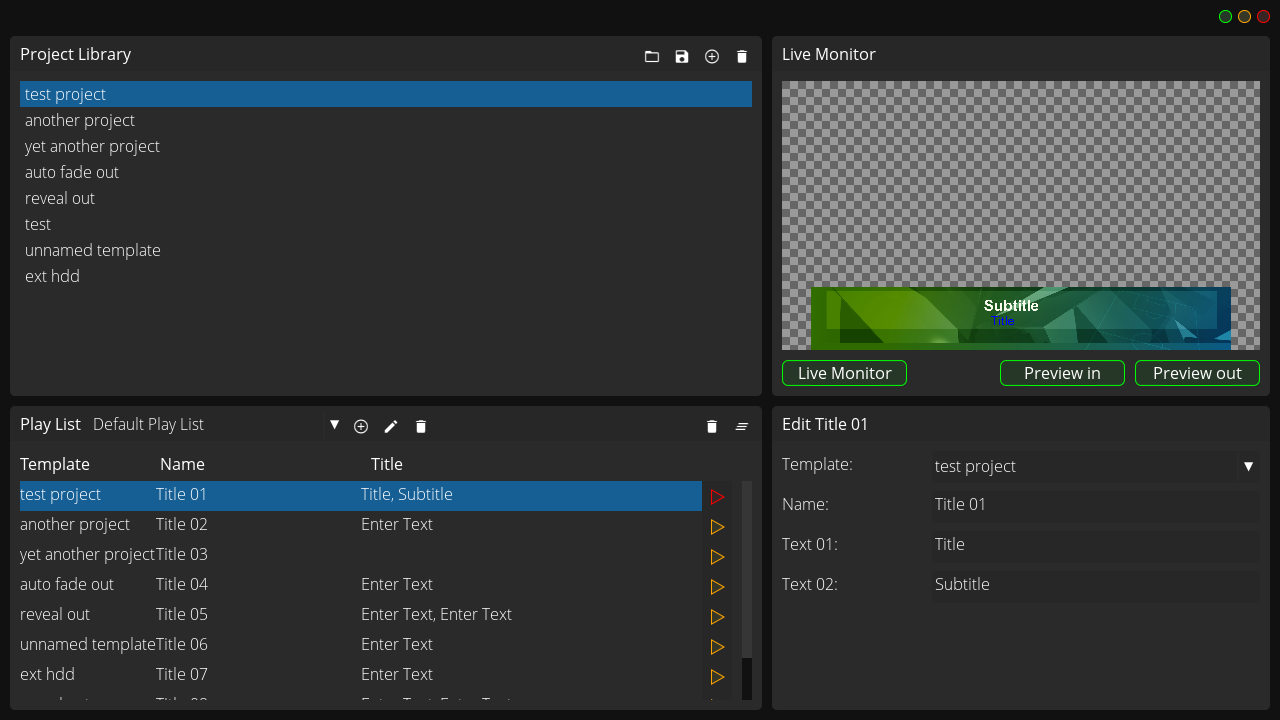Click the Title column header
1280x720 pixels.
[387, 465]
